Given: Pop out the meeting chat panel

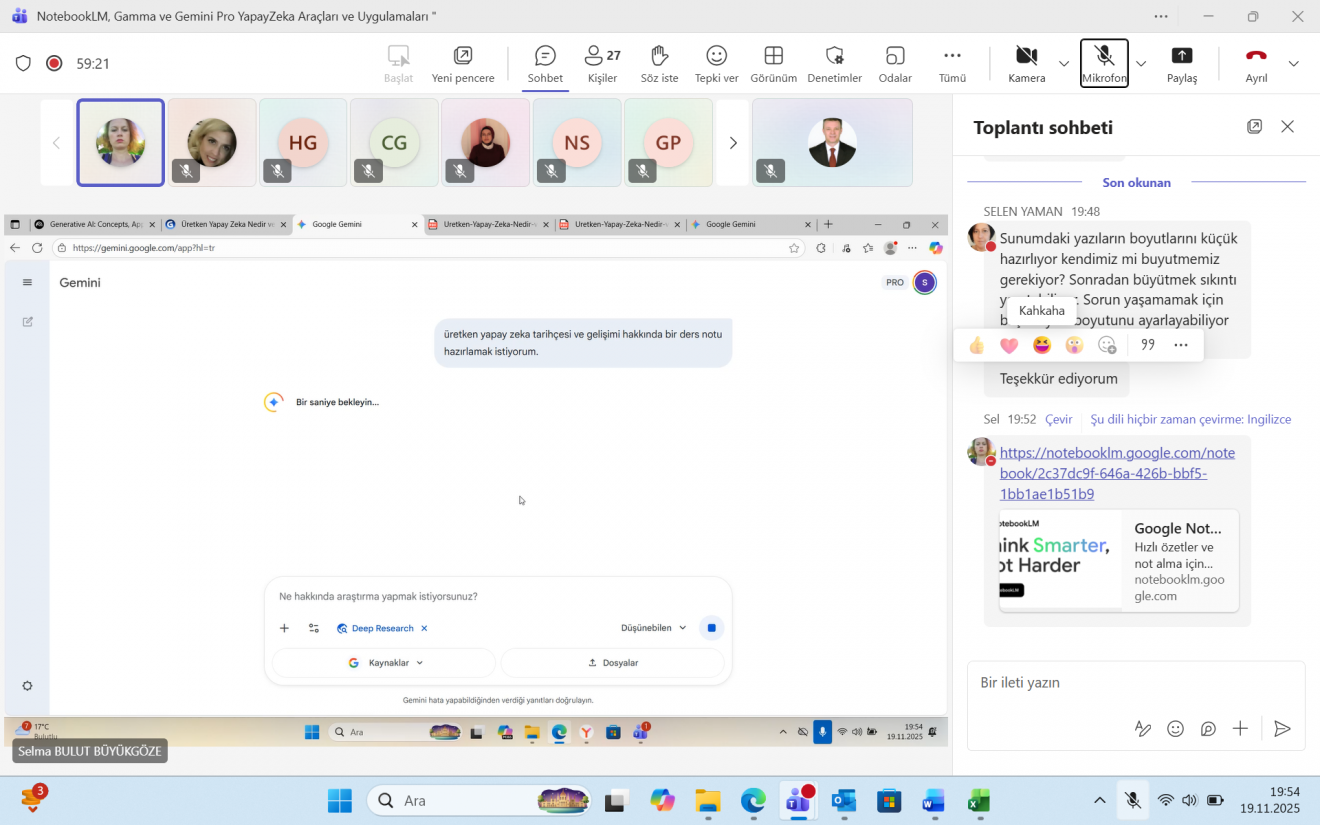Looking at the screenshot, I should 1254,127.
